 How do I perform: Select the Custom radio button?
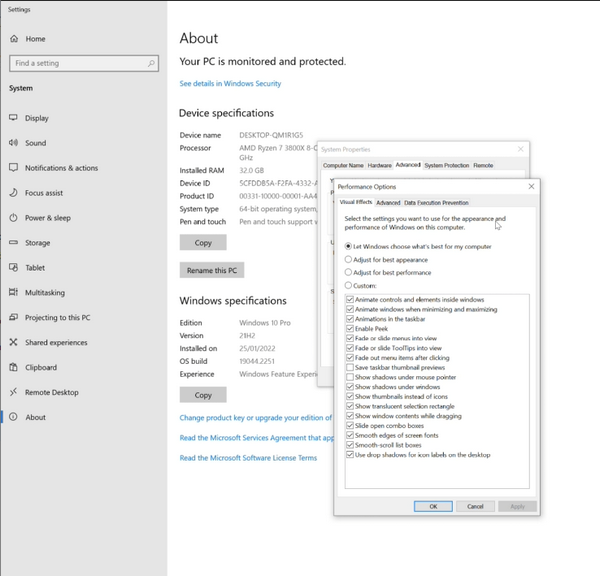(349, 285)
